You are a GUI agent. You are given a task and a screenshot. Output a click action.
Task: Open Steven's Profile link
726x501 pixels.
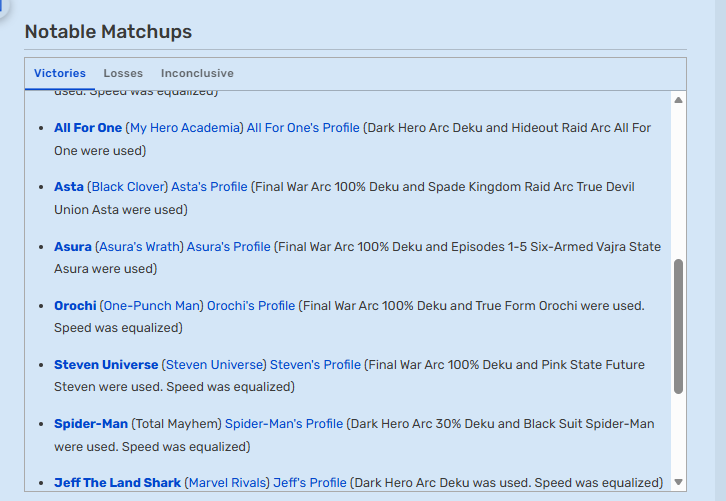pyautogui.click(x=315, y=365)
